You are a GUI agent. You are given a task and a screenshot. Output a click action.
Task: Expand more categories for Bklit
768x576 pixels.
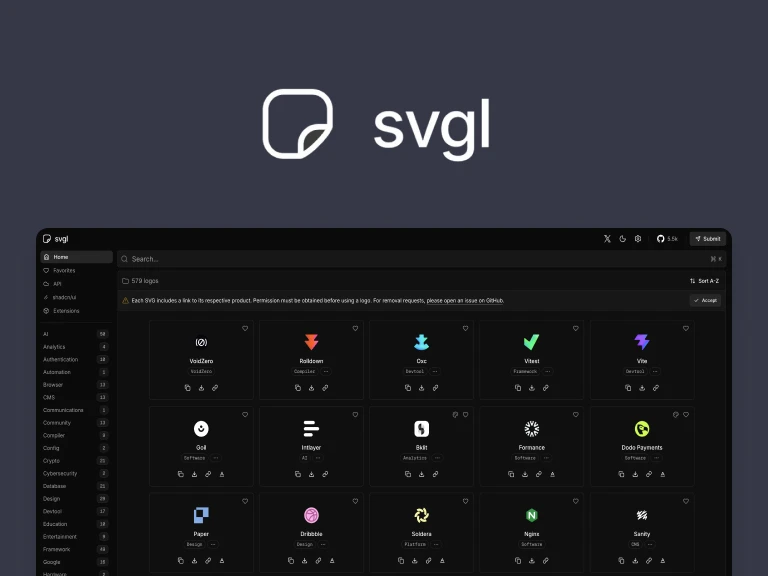point(437,458)
